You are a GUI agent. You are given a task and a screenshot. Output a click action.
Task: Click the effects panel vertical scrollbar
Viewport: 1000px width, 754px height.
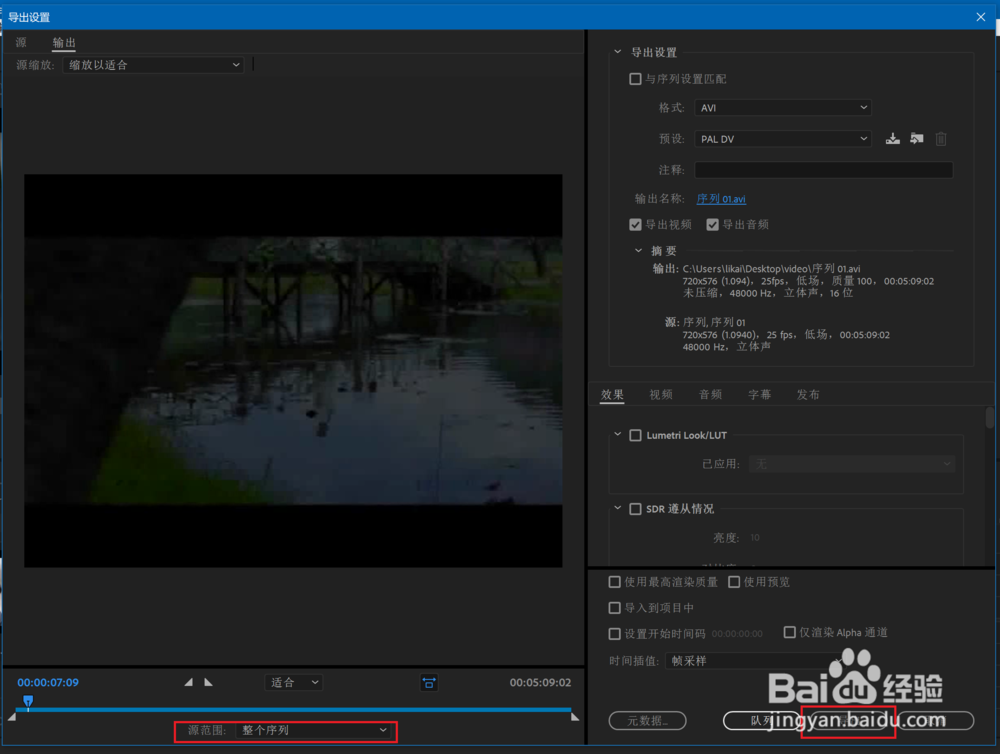990,418
